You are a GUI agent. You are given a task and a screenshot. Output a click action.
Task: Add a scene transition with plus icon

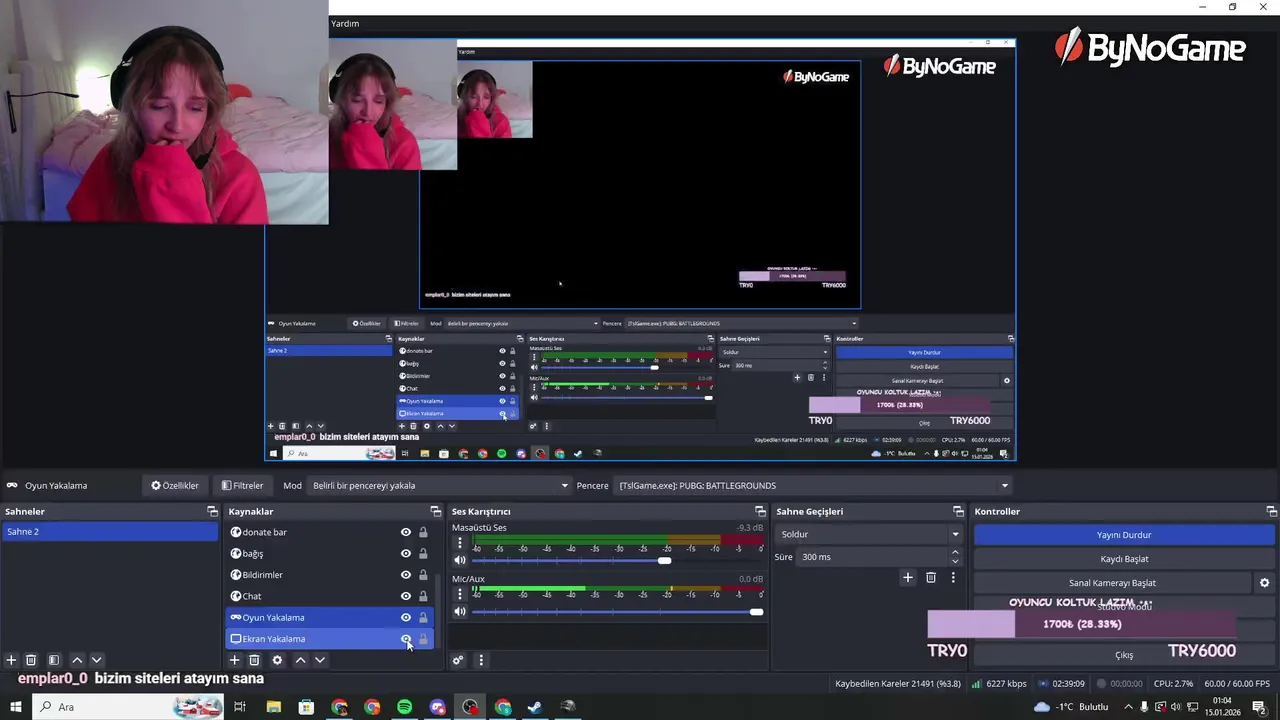click(x=908, y=577)
